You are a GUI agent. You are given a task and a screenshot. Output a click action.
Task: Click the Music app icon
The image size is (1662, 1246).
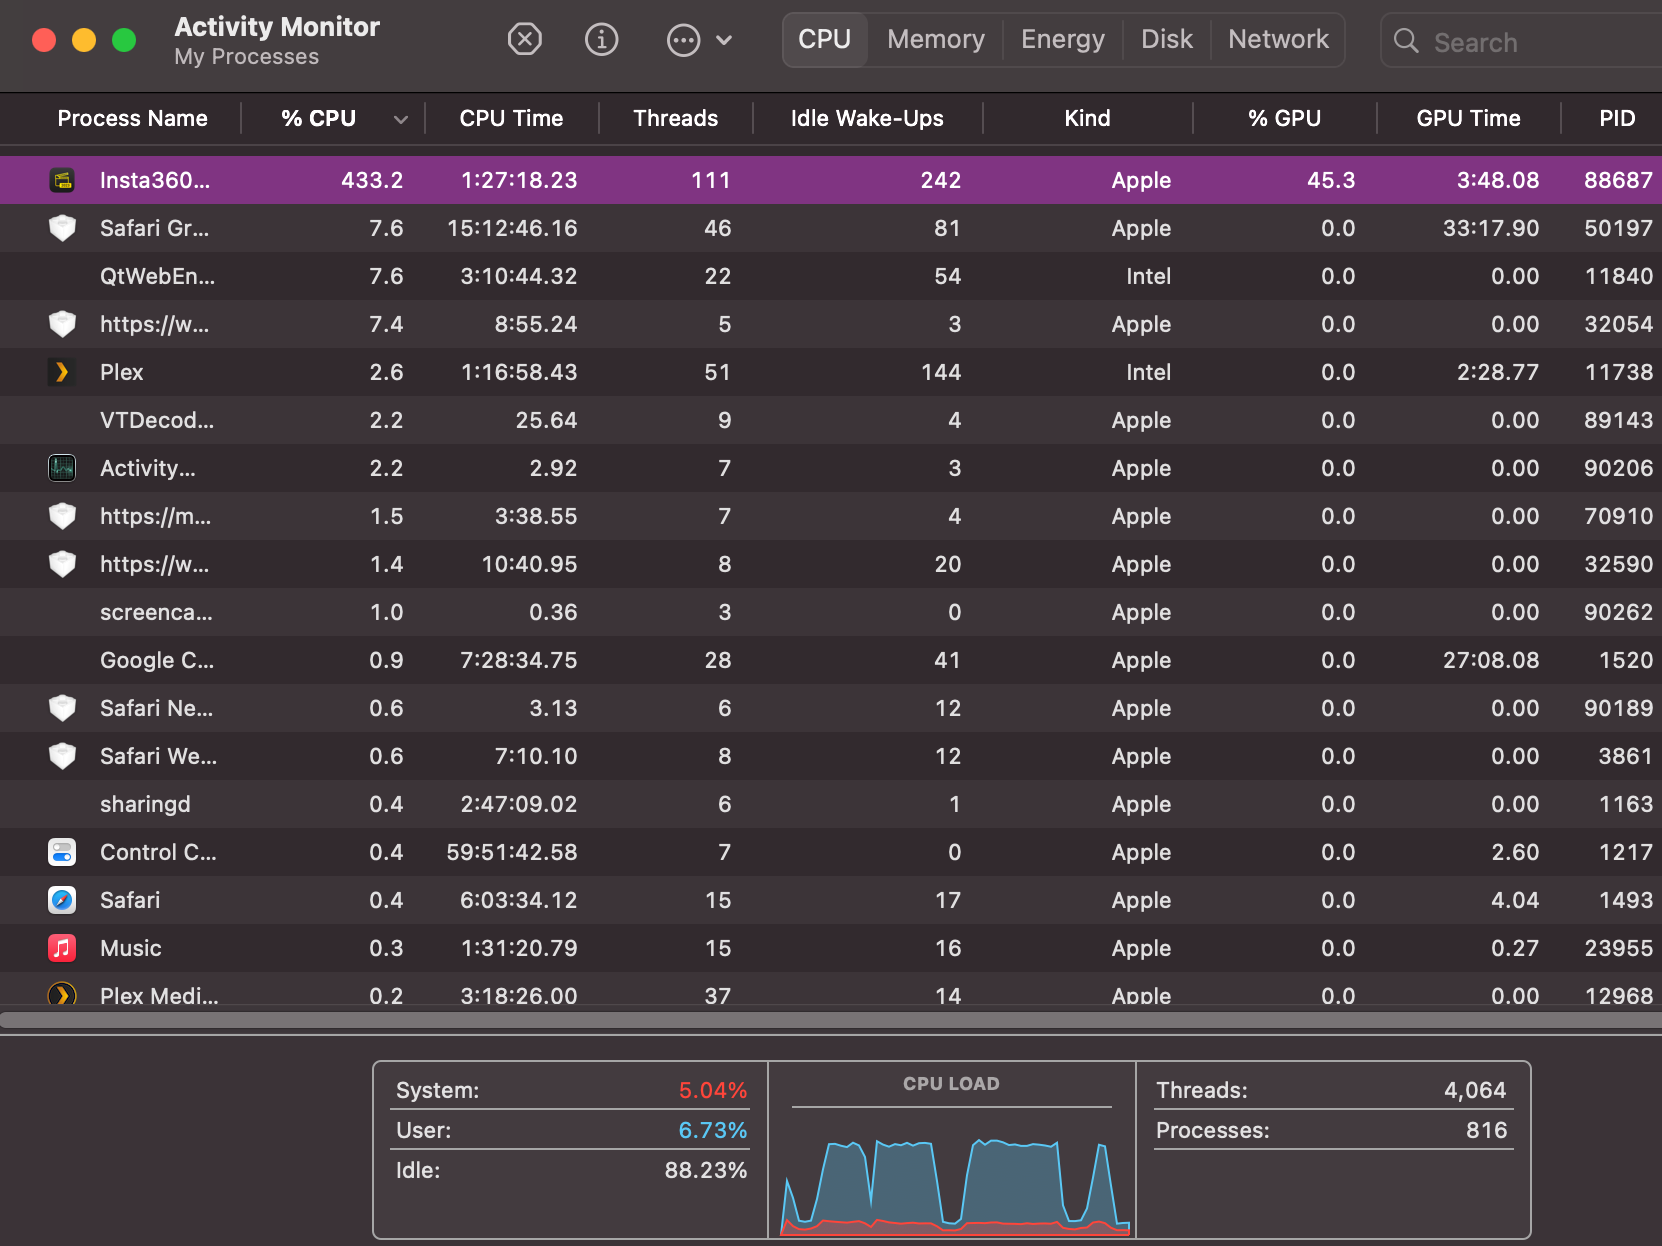point(62,948)
